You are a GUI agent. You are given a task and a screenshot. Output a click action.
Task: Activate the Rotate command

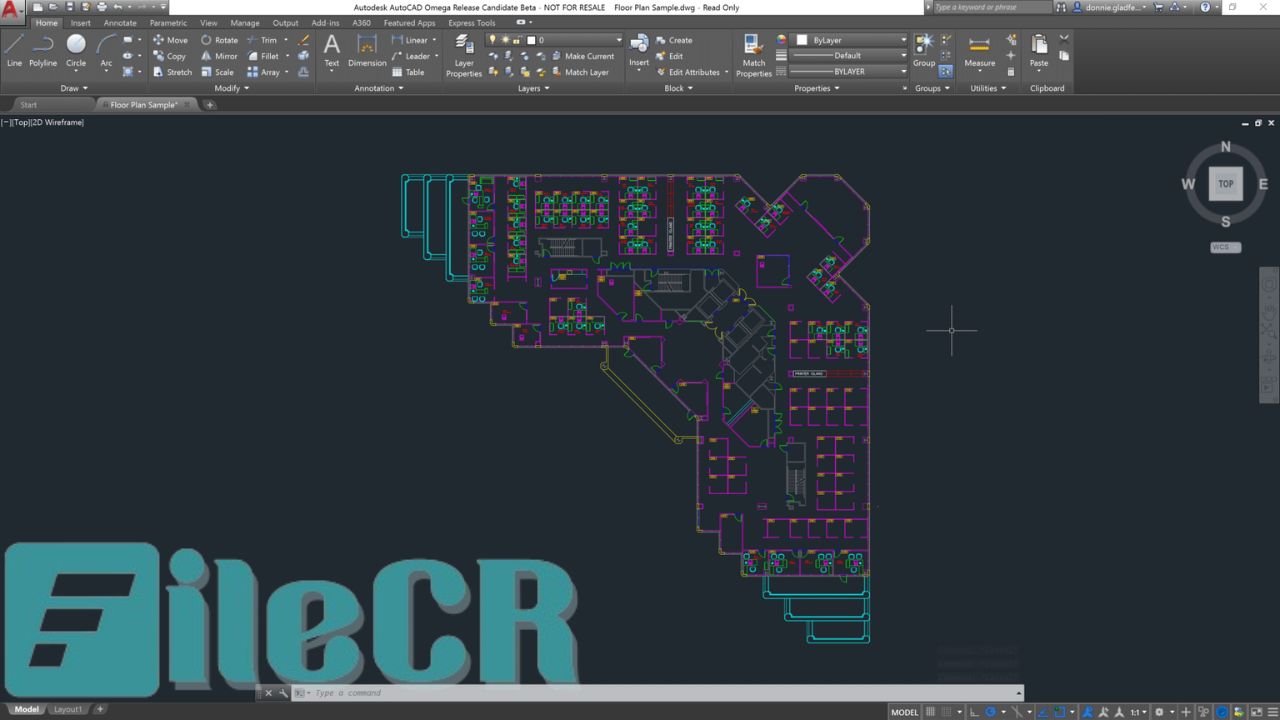pos(219,40)
